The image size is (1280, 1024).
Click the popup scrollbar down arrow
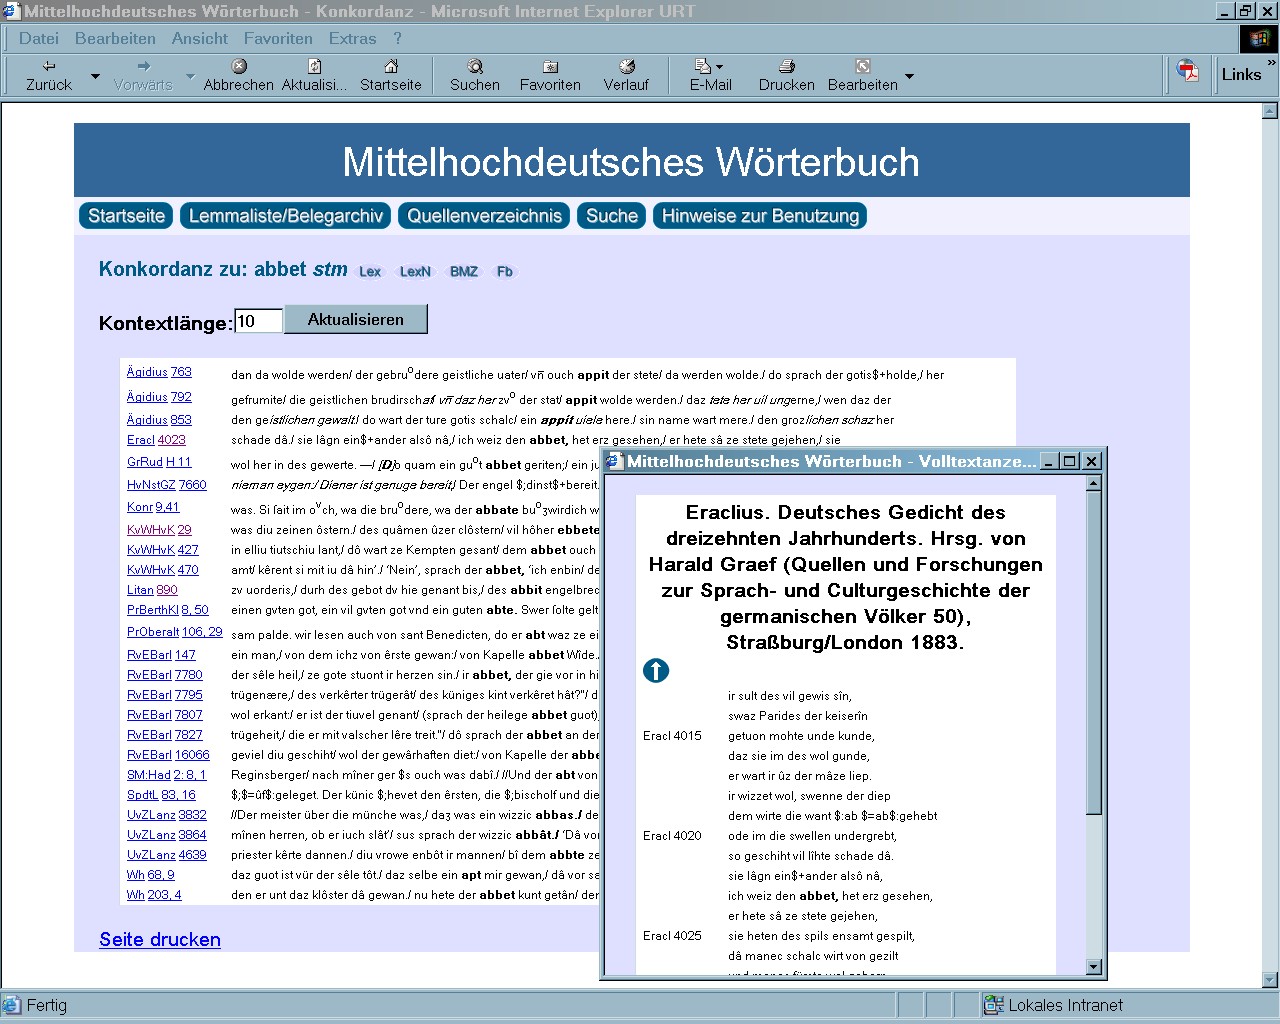(1093, 967)
